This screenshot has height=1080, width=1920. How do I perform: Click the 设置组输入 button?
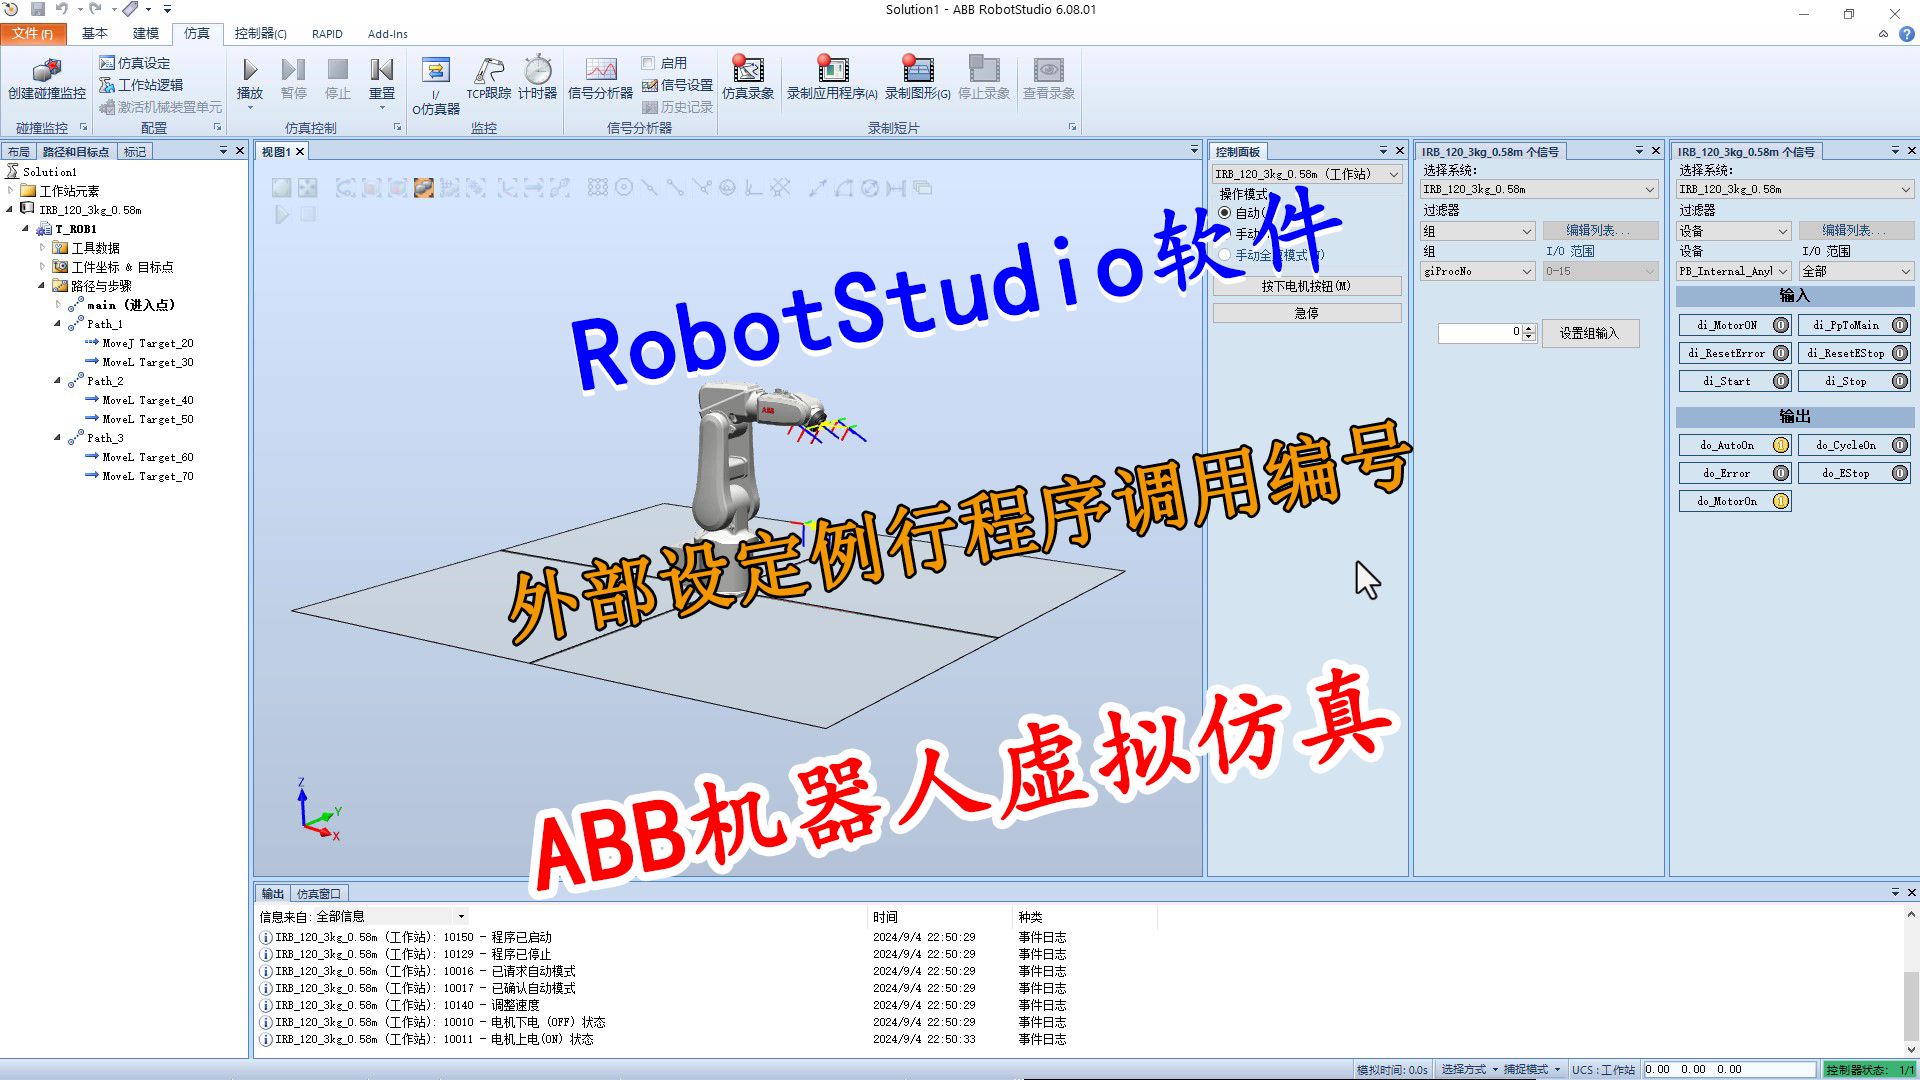(x=1590, y=333)
